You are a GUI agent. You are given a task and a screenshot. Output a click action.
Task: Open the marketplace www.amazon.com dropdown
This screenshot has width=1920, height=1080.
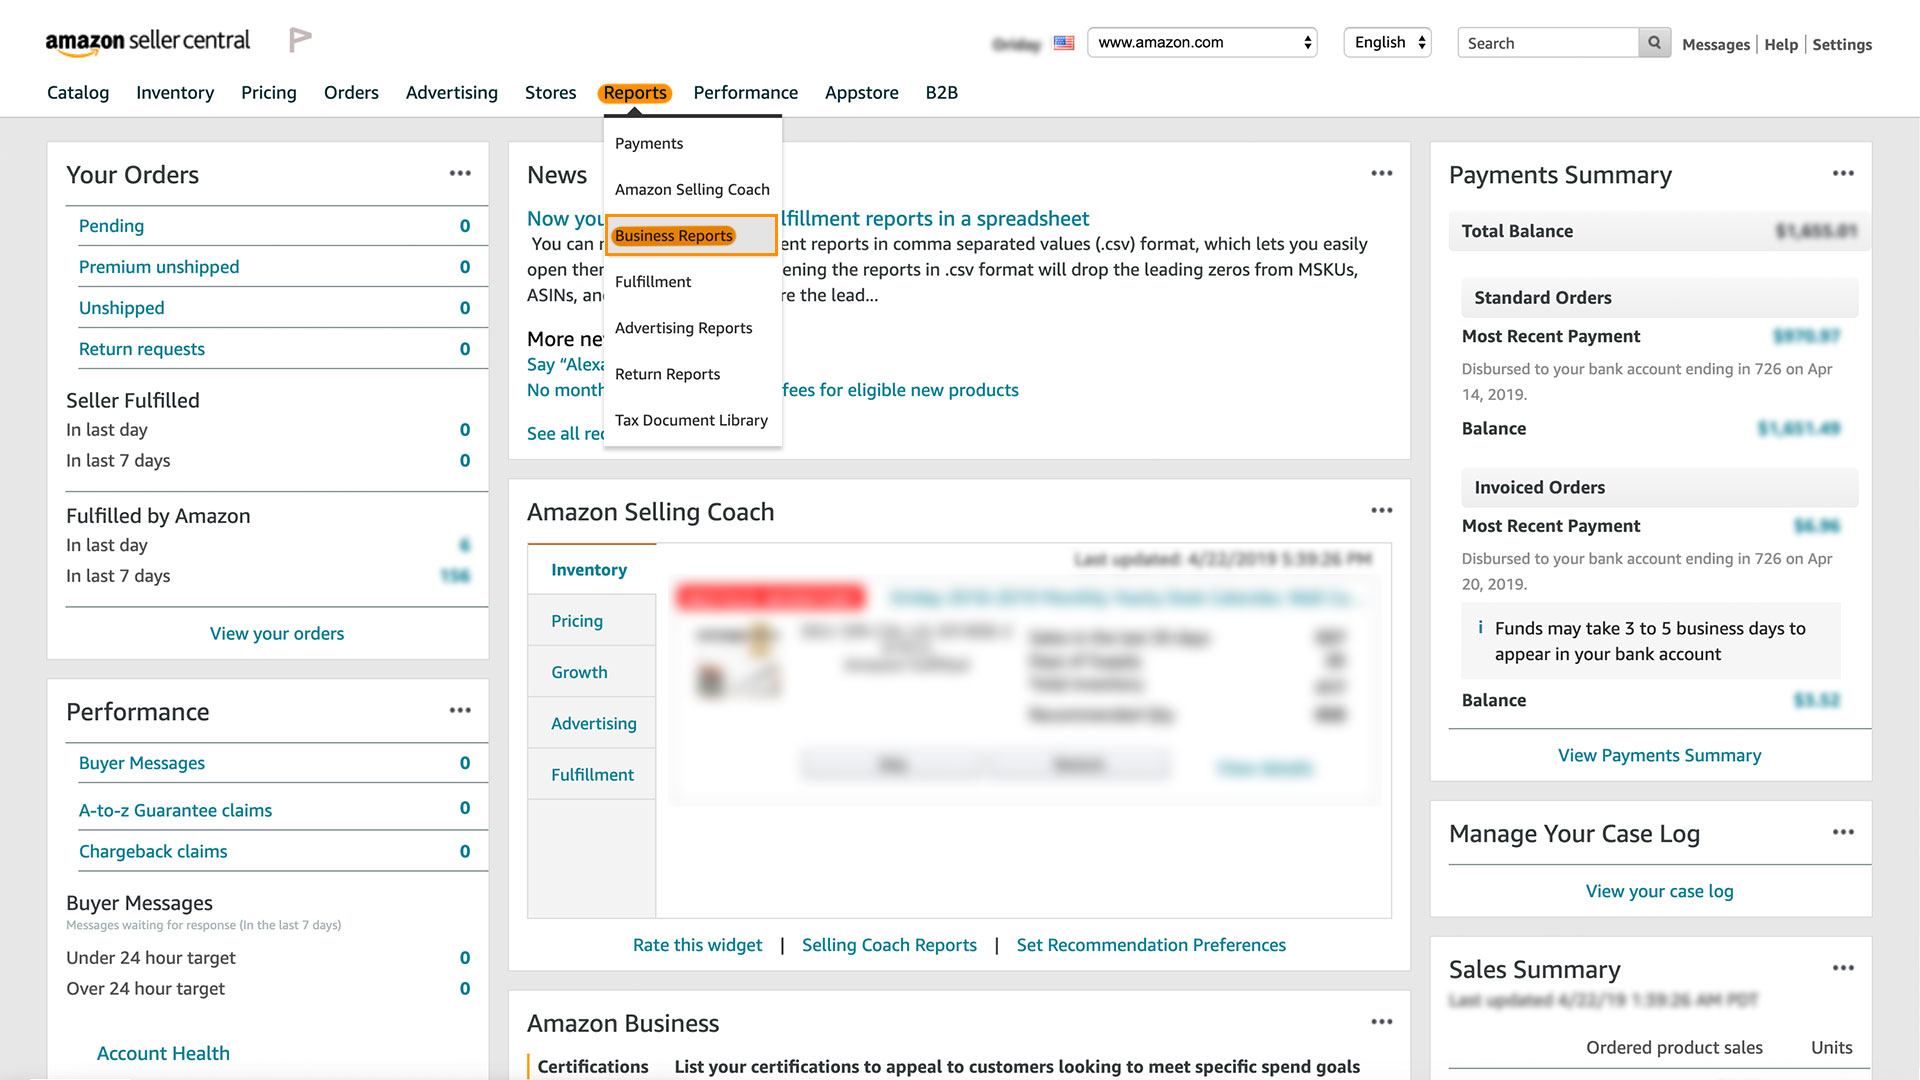click(1202, 42)
